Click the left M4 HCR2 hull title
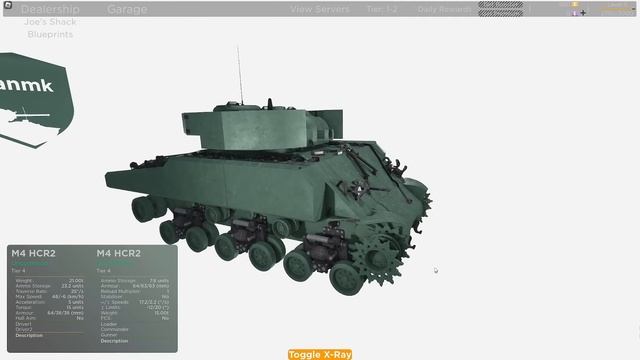 pyautogui.click(x=33, y=253)
